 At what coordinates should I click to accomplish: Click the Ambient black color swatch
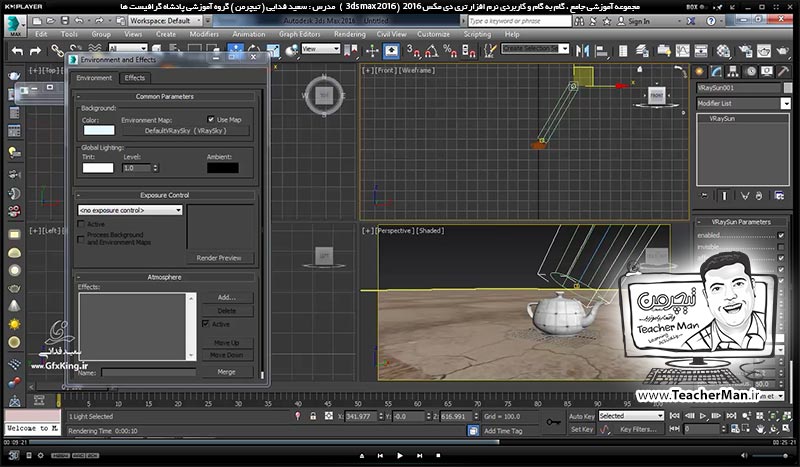pyautogui.click(x=222, y=168)
